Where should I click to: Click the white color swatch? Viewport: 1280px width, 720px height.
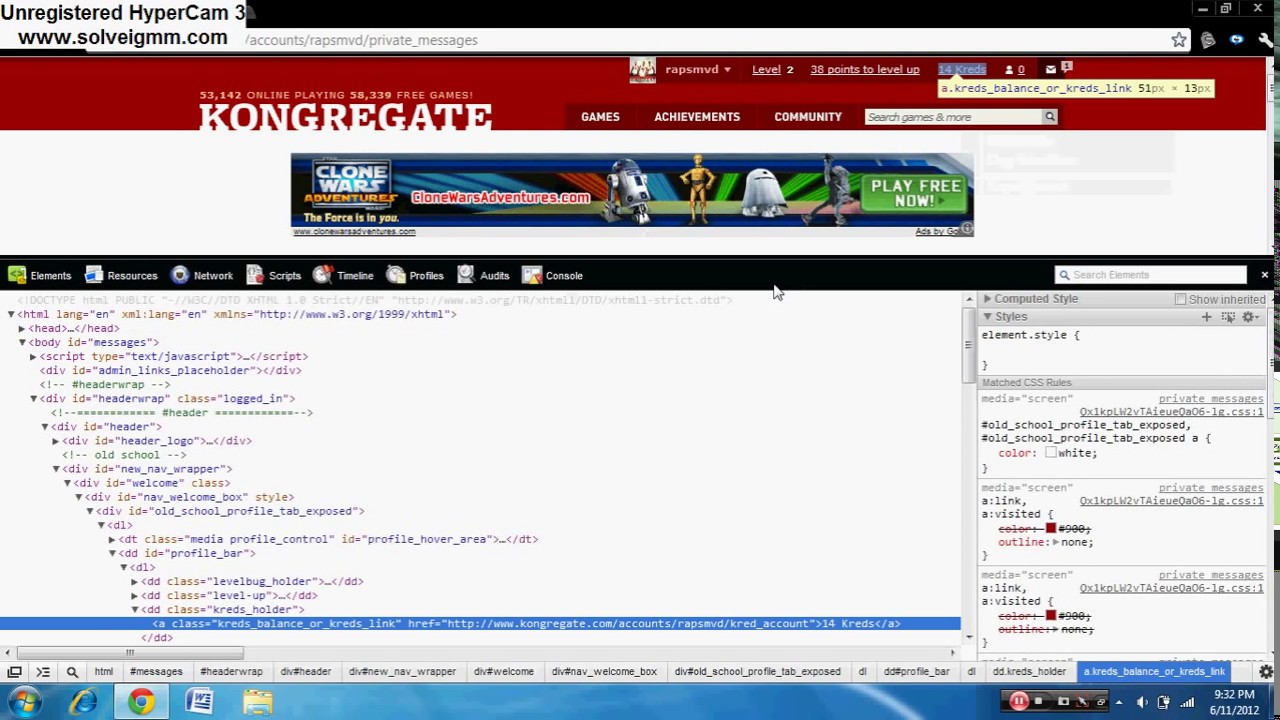(1050, 453)
